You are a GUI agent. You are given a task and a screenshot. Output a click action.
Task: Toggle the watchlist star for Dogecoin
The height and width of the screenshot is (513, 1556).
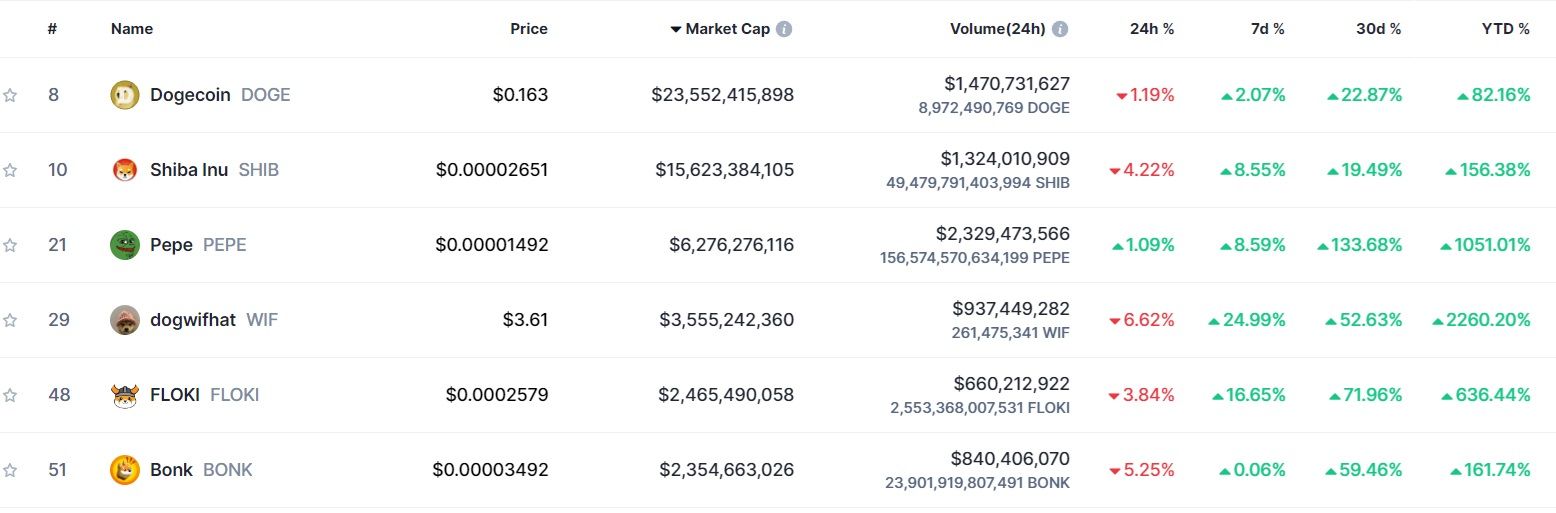10,95
